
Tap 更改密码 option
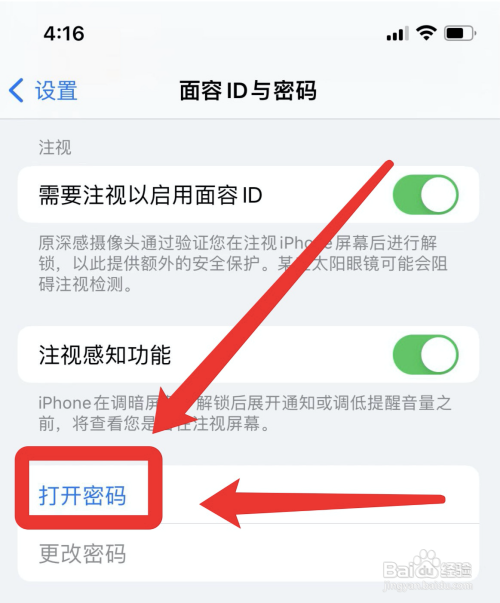tap(82, 554)
